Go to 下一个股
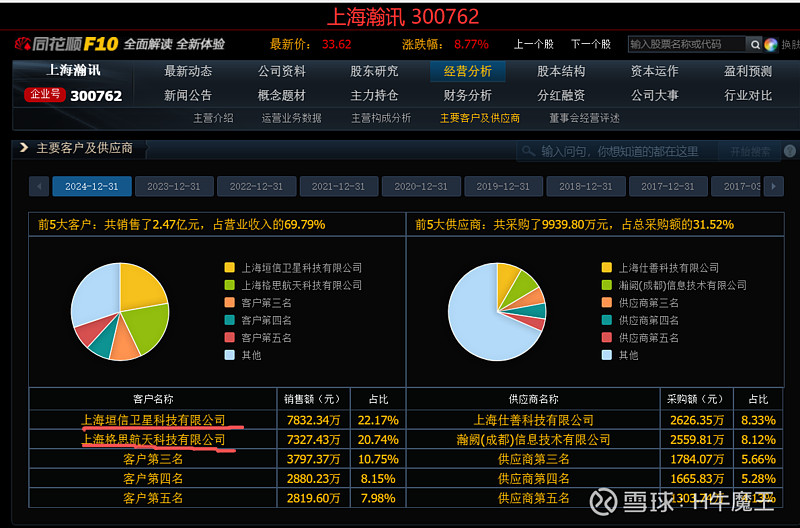The image size is (800, 528). [591, 44]
